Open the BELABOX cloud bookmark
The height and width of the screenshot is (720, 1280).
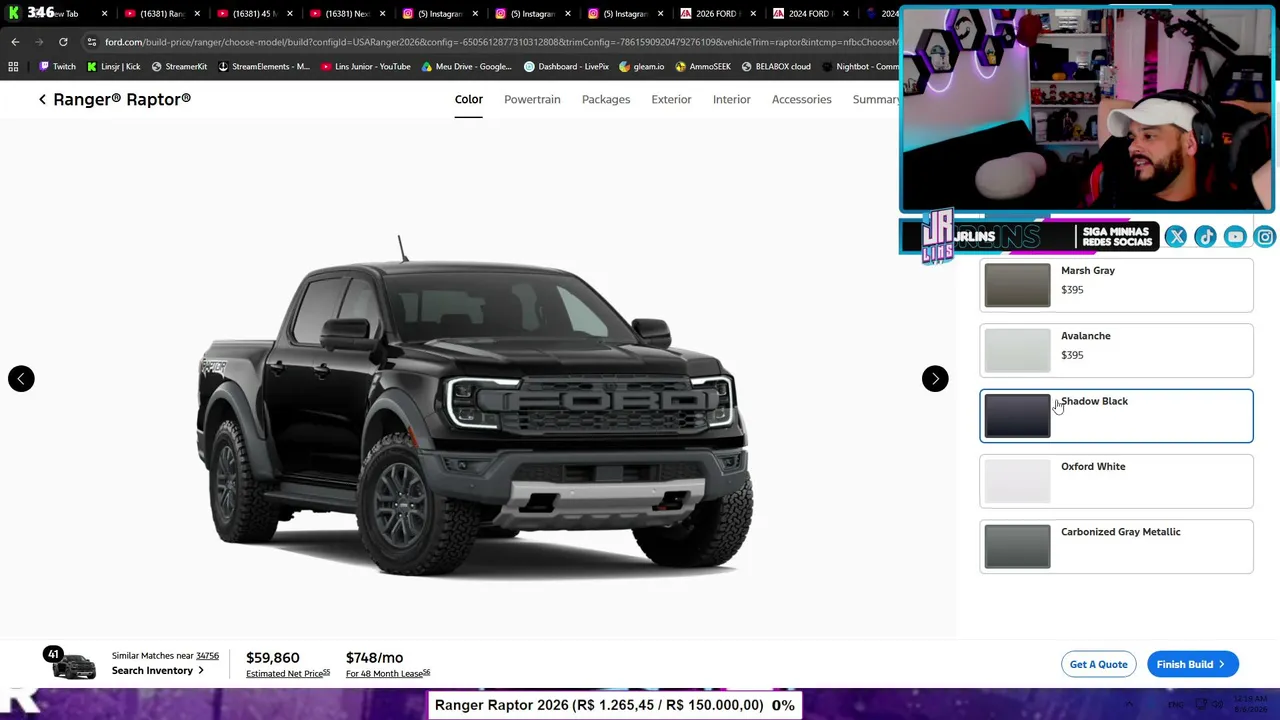pyautogui.click(x=776, y=67)
